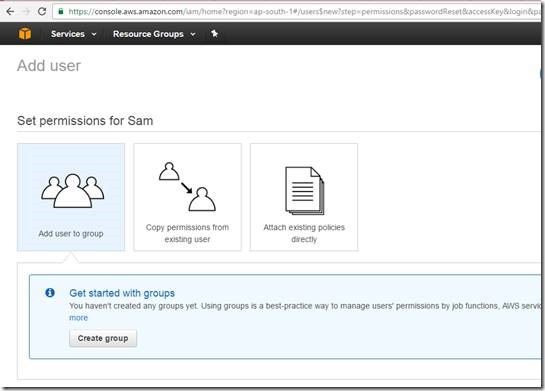Click the pin shortcut icon in navbar
Viewport: 545px width, 391px height.
tap(214, 34)
